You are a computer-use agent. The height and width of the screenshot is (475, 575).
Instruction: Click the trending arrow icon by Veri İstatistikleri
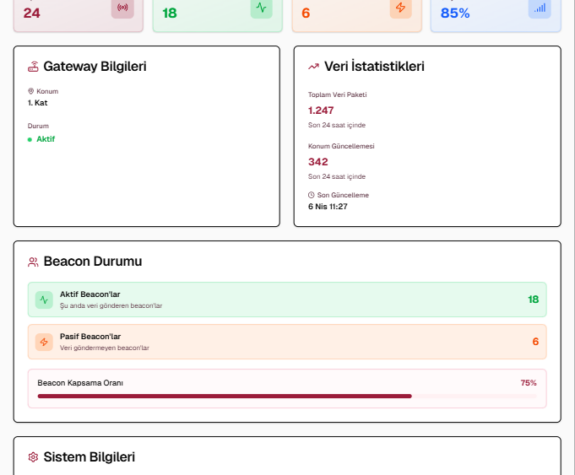314,66
